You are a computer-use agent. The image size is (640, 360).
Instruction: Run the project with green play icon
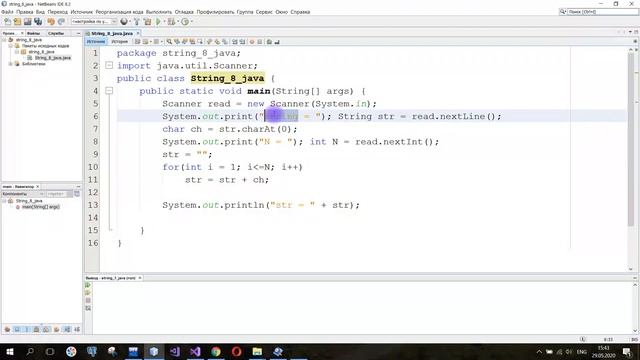(158, 22)
